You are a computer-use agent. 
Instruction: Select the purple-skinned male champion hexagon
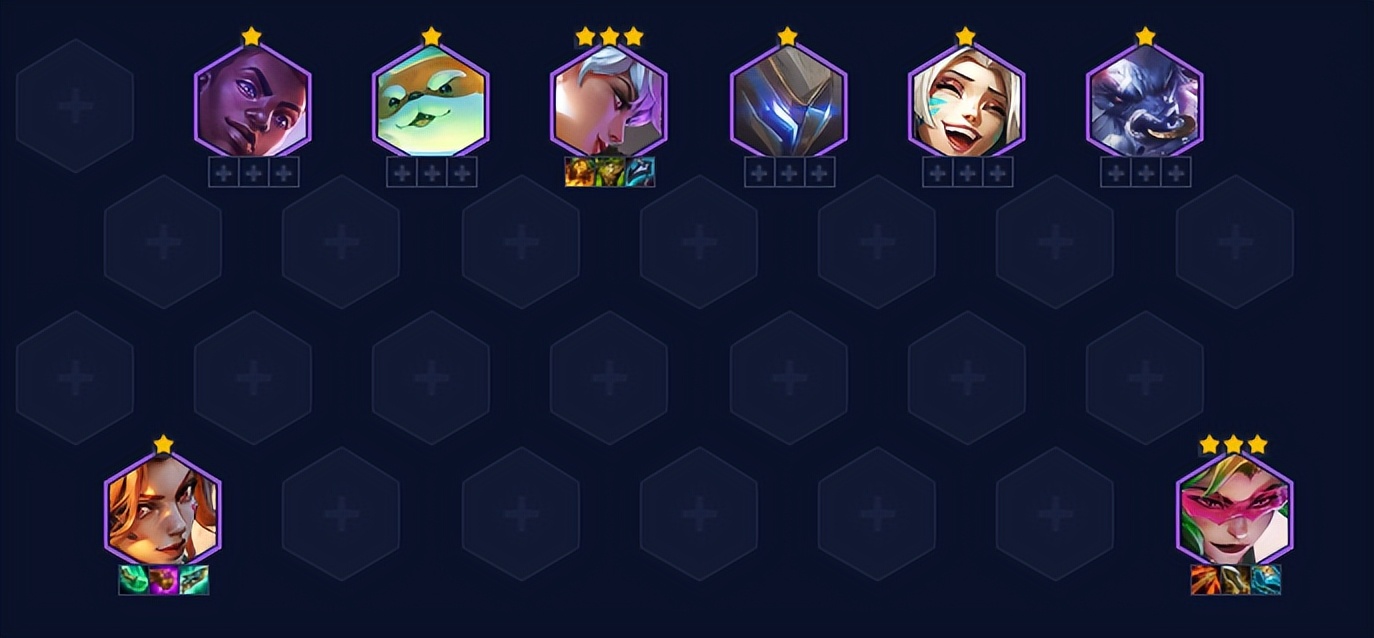tap(253, 102)
